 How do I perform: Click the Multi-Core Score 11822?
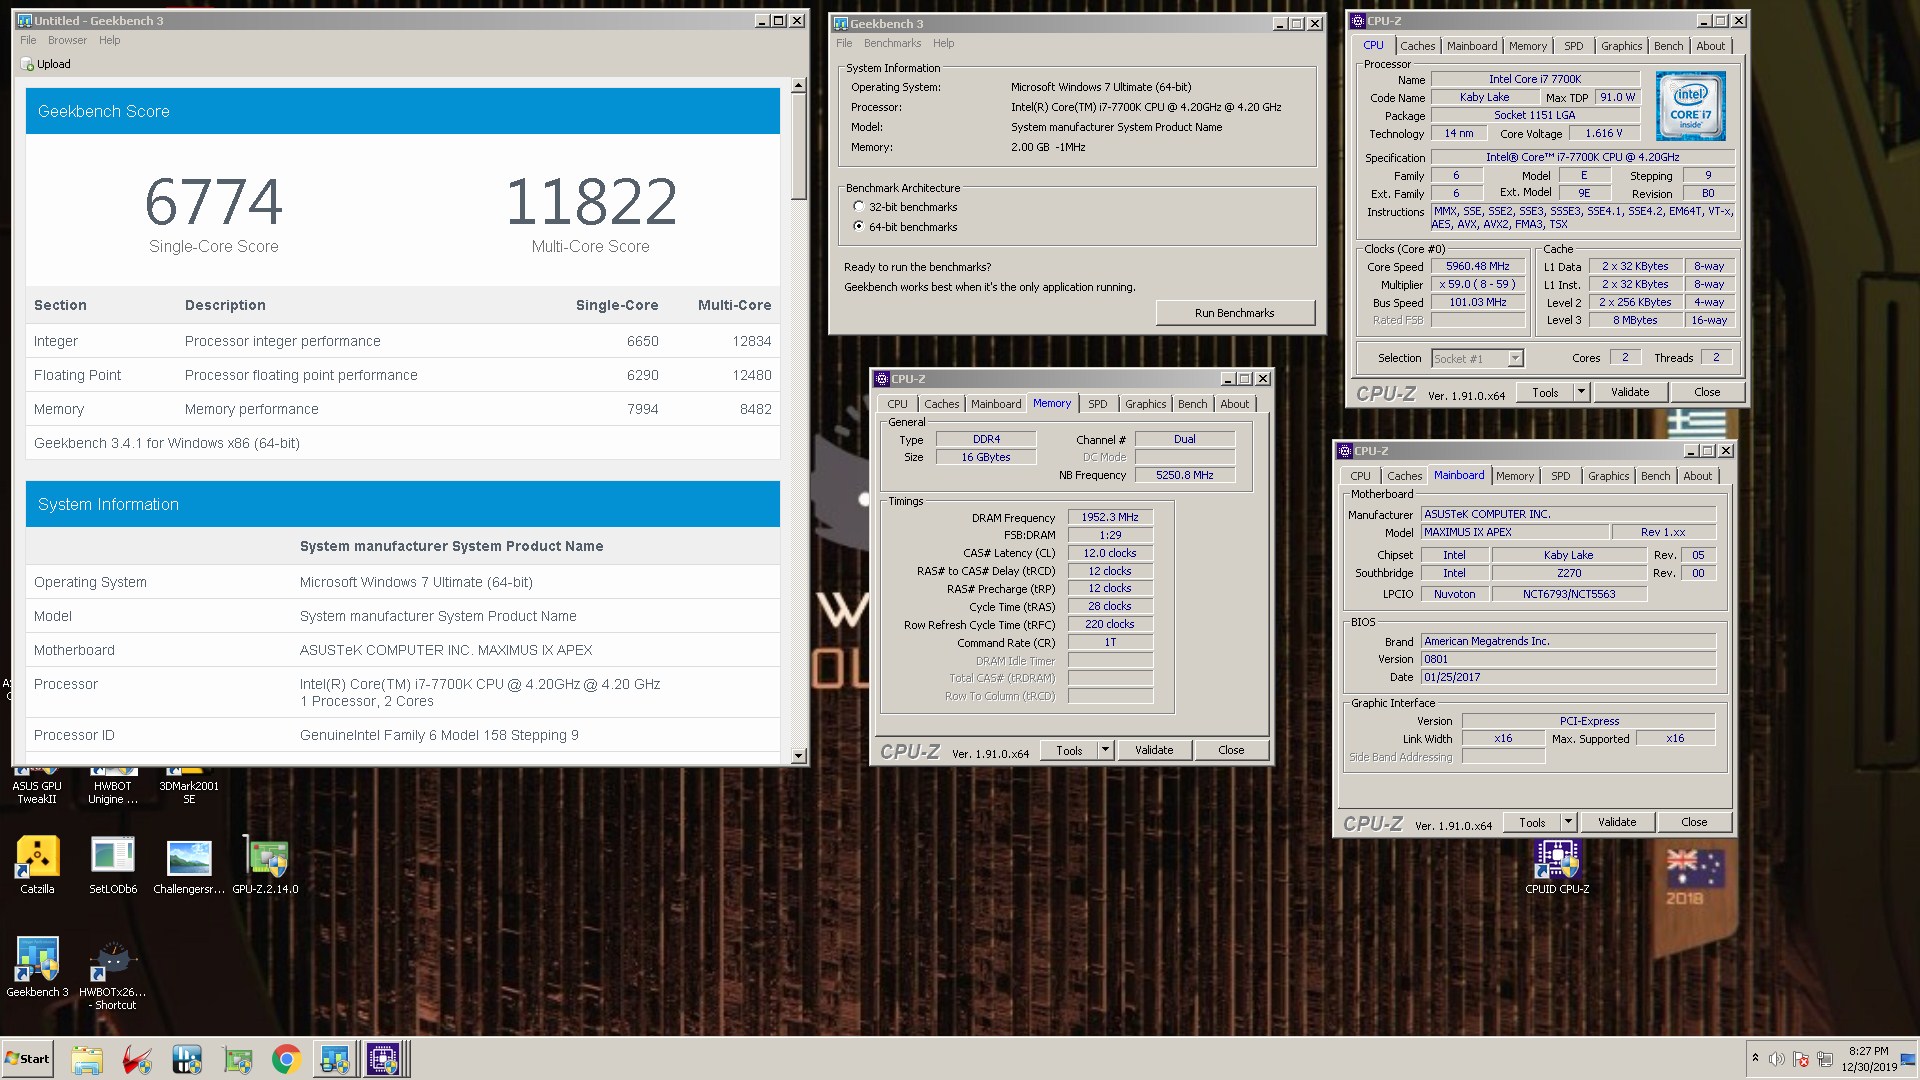[591, 202]
